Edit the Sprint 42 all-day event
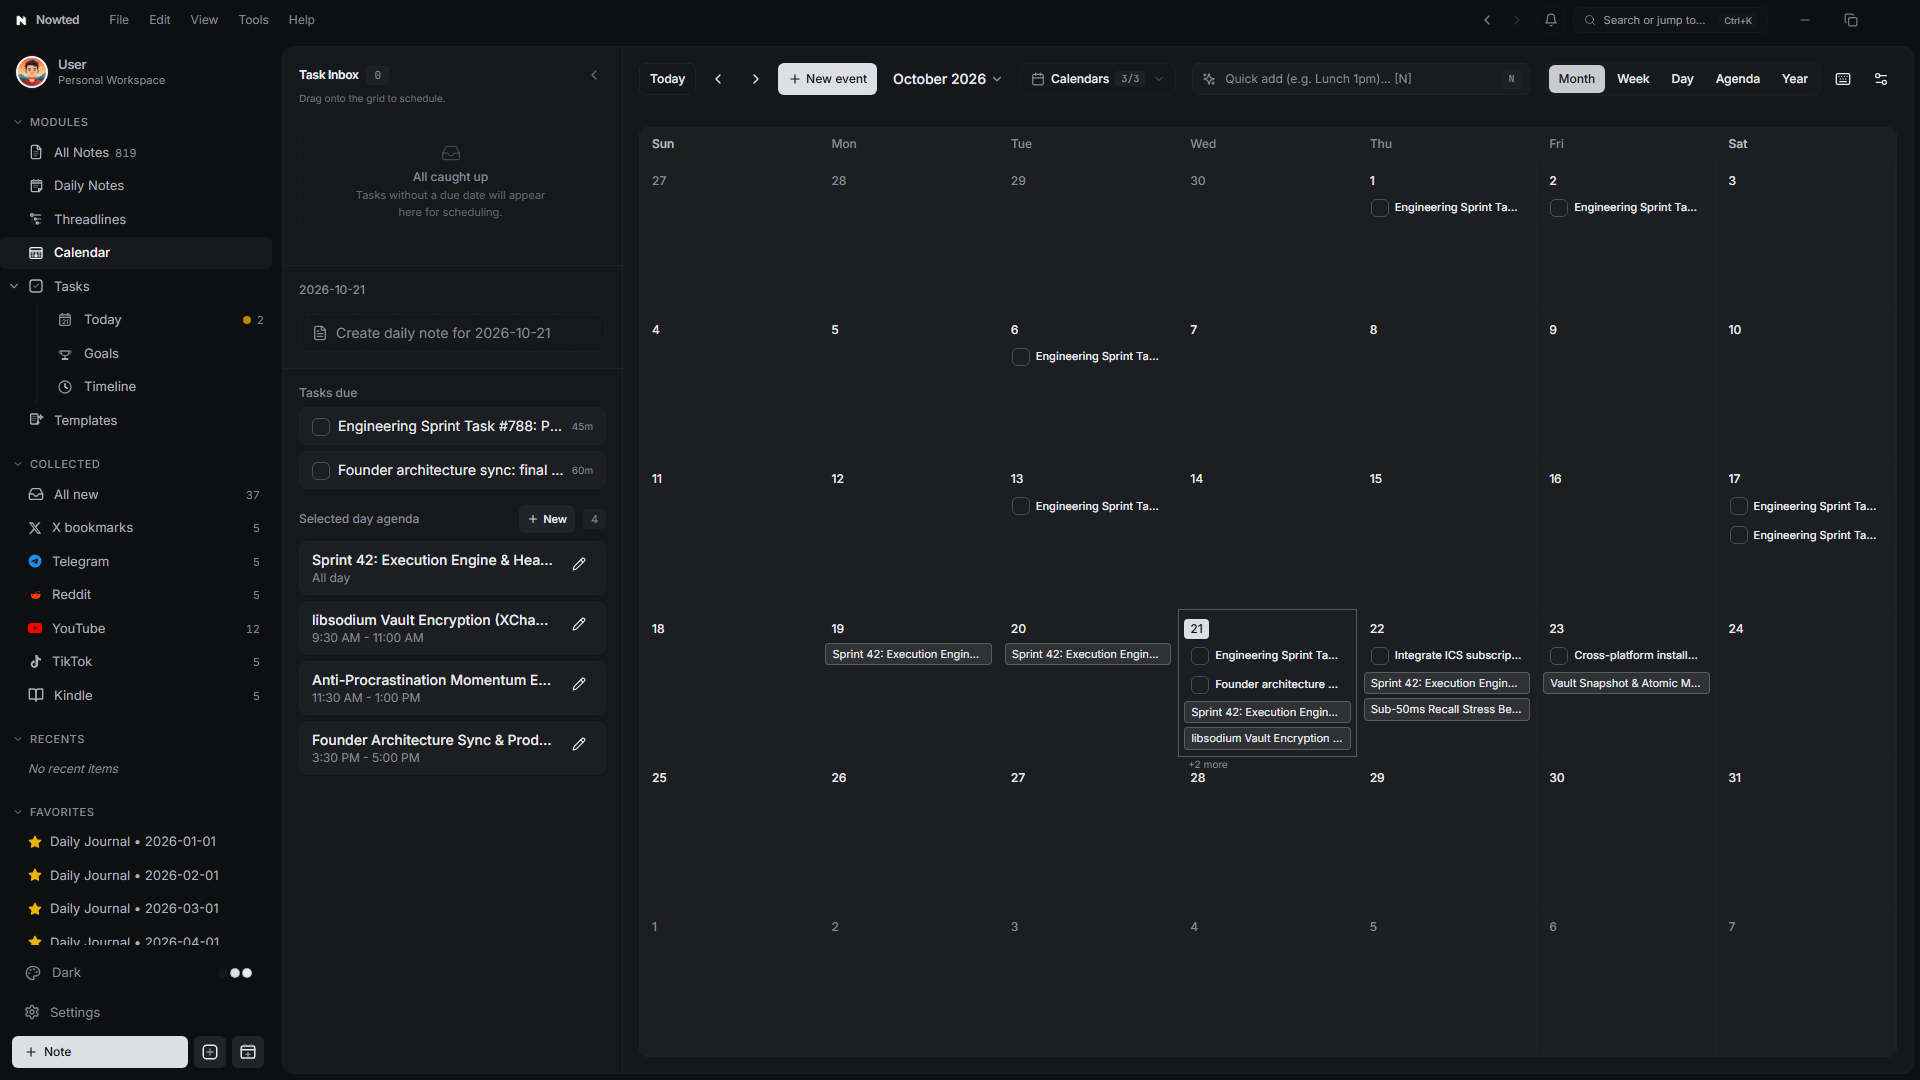The image size is (1920, 1080). (579, 564)
